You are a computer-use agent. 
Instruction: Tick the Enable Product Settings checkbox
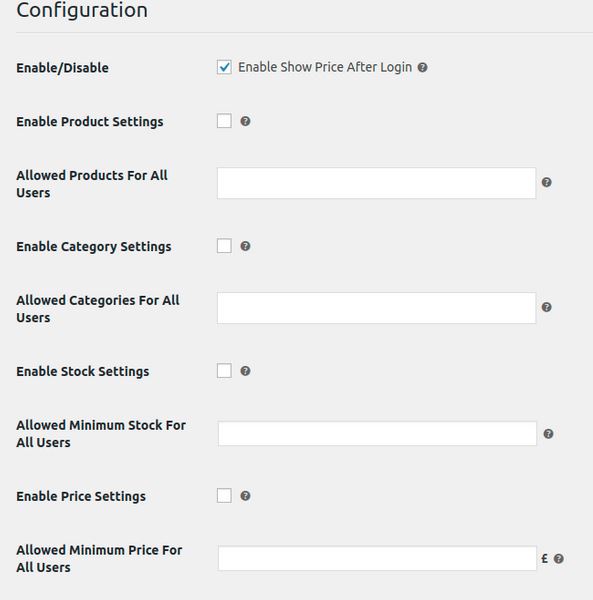pyautogui.click(x=224, y=121)
